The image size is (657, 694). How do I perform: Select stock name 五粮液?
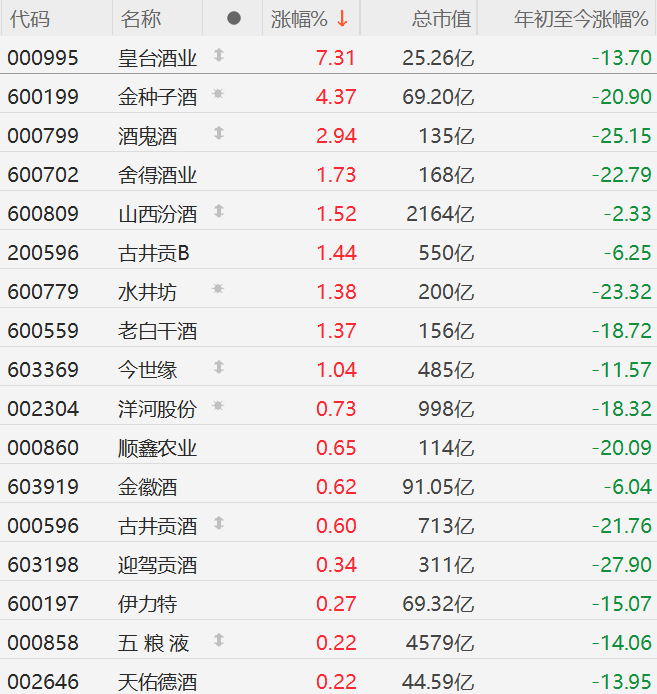(154, 643)
